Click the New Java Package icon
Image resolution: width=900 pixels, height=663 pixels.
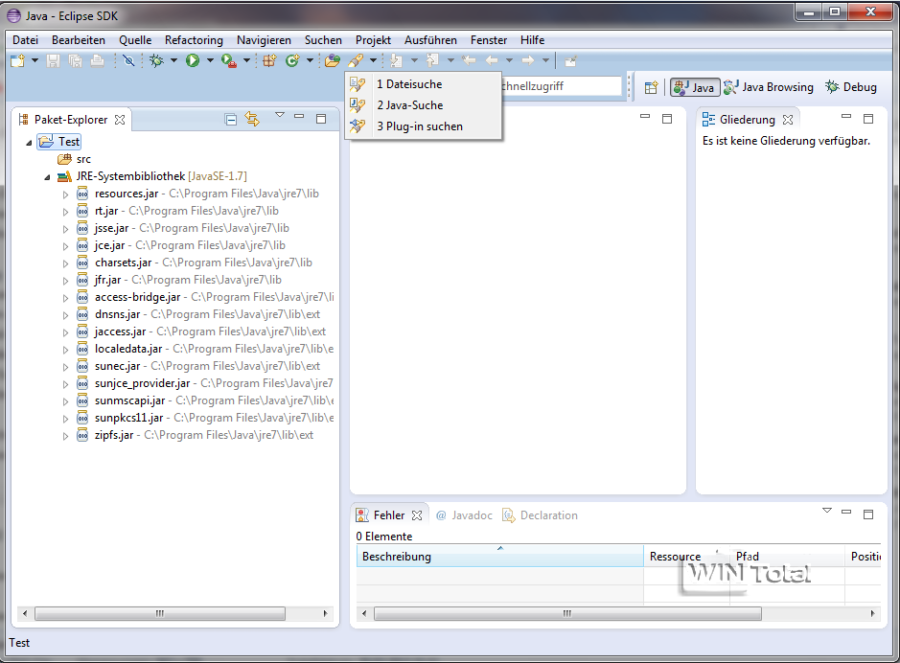(269, 60)
